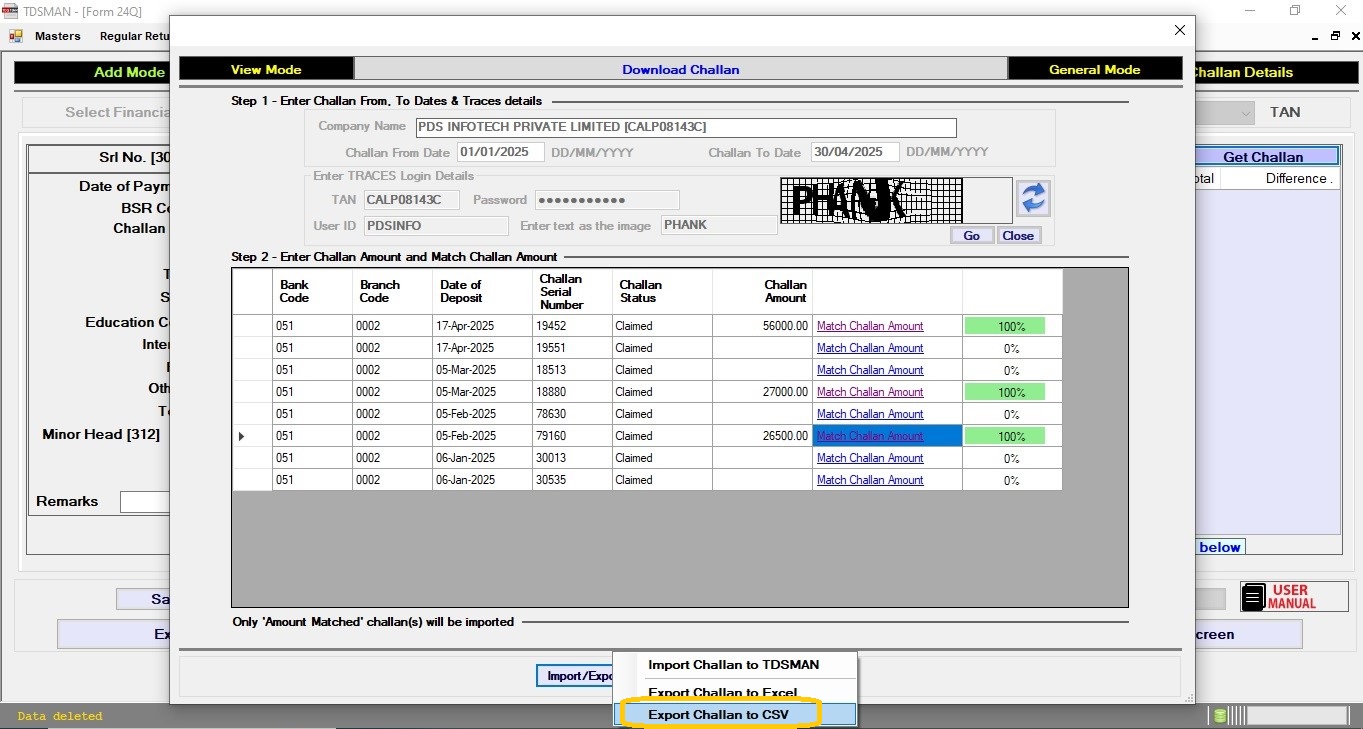1363x729 pixels.
Task: Choose Export Challan to CSV
Action: coord(718,714)
